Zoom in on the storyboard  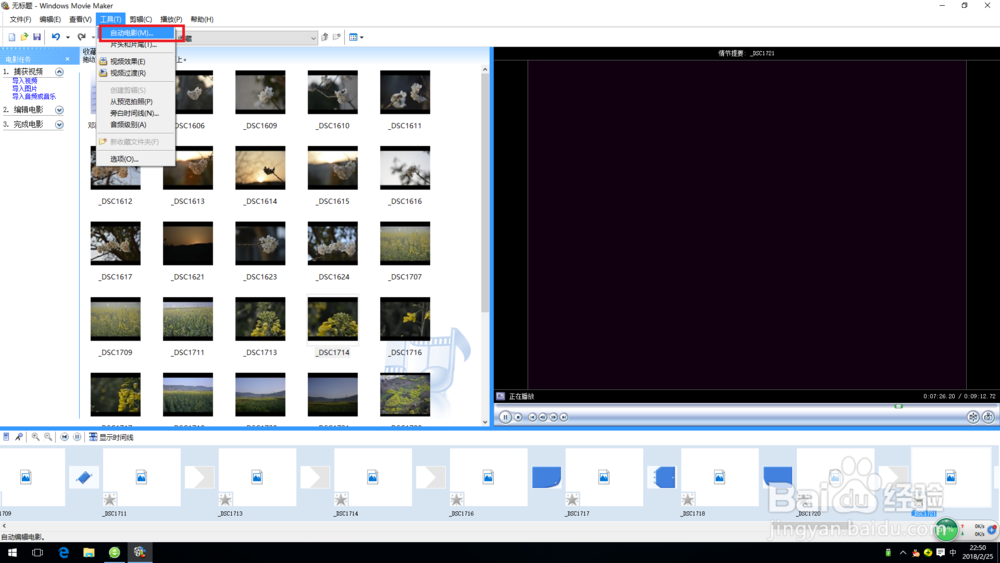(x=36, y=437)
